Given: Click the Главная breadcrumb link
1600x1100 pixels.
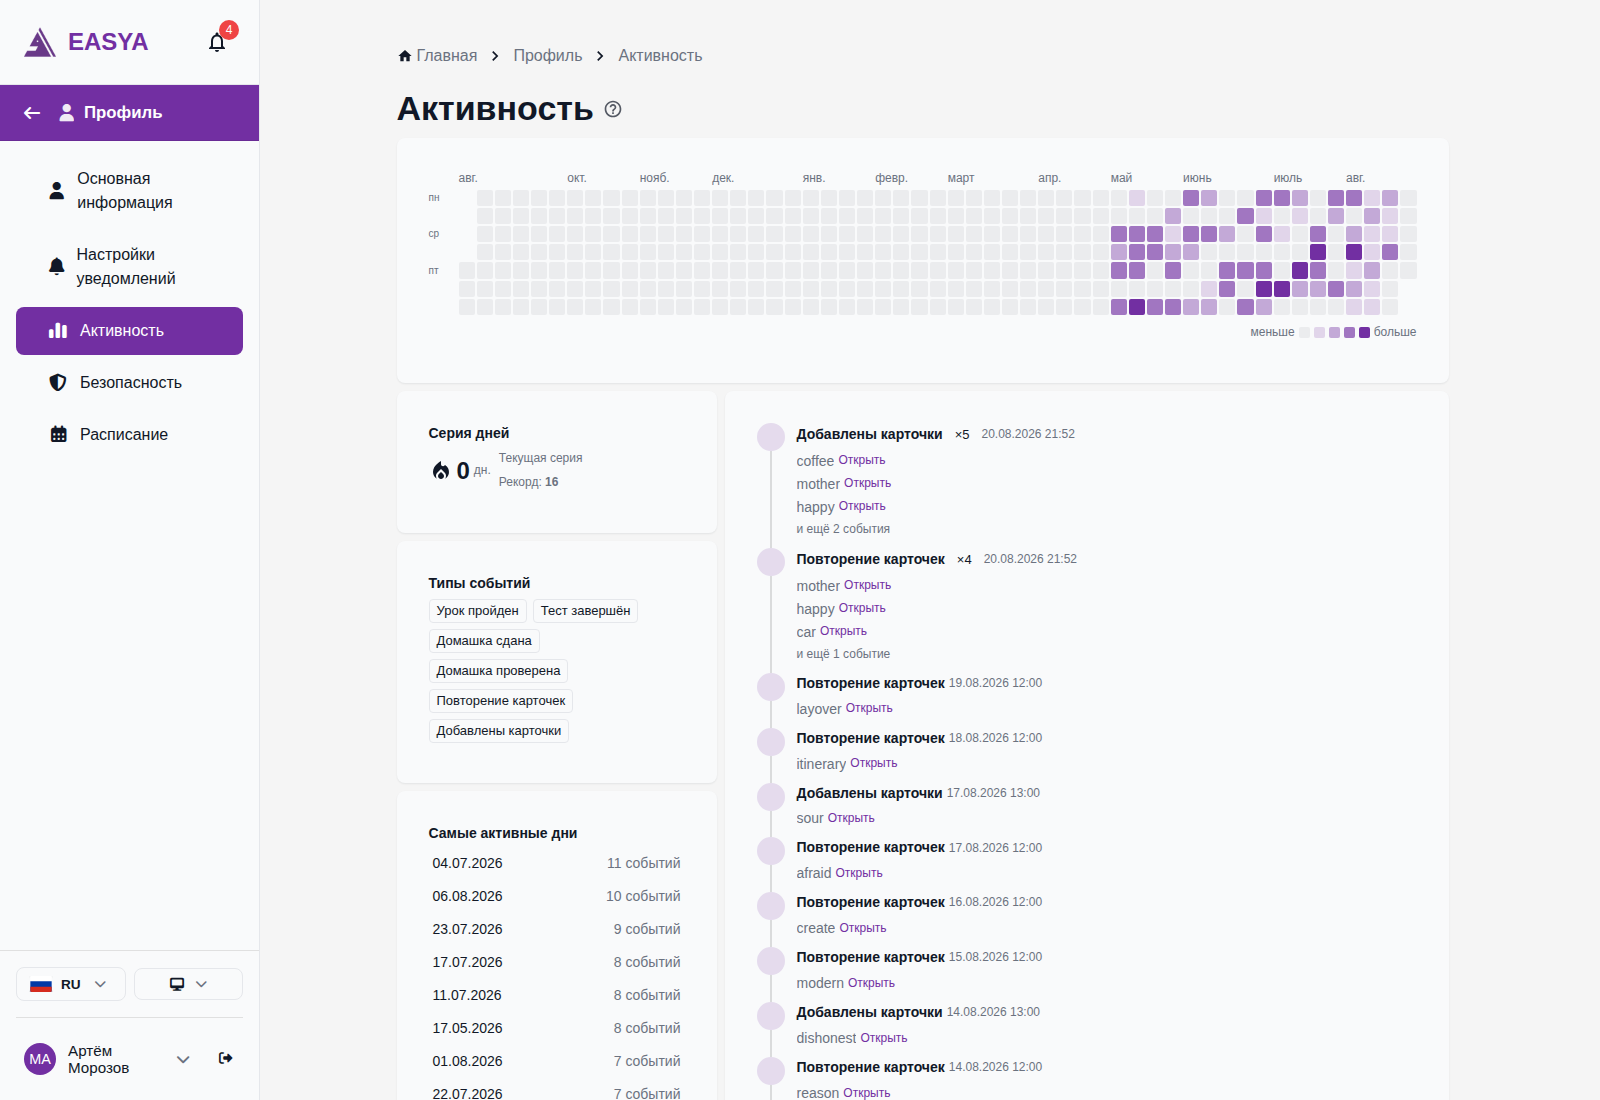Looking at the screenshot, I should 446,56.
